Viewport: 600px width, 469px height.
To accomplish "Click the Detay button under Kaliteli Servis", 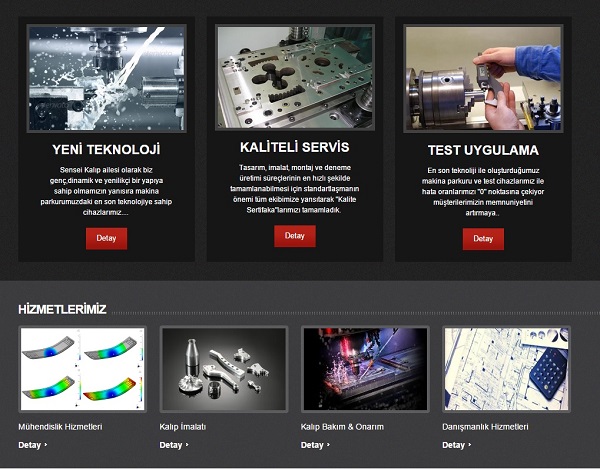I will [x=295, y=236].
